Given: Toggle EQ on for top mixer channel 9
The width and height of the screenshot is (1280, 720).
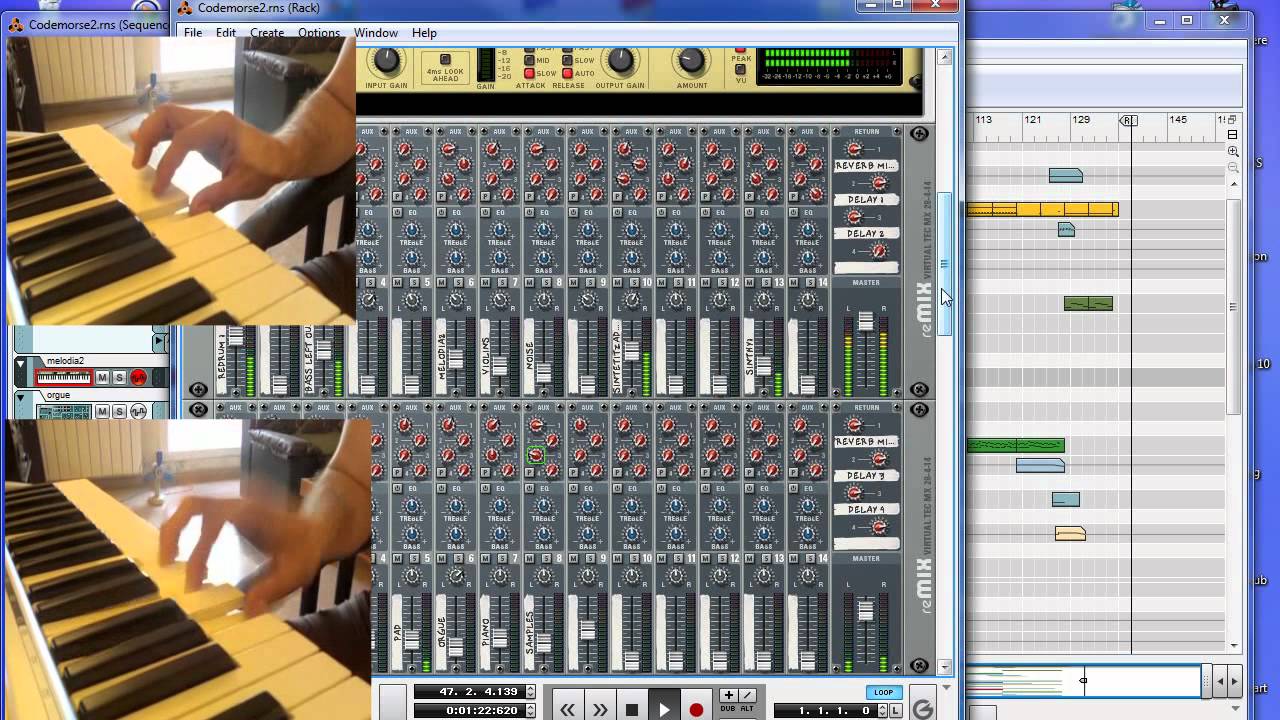Looking at the screenshot, I should point(574,213).
